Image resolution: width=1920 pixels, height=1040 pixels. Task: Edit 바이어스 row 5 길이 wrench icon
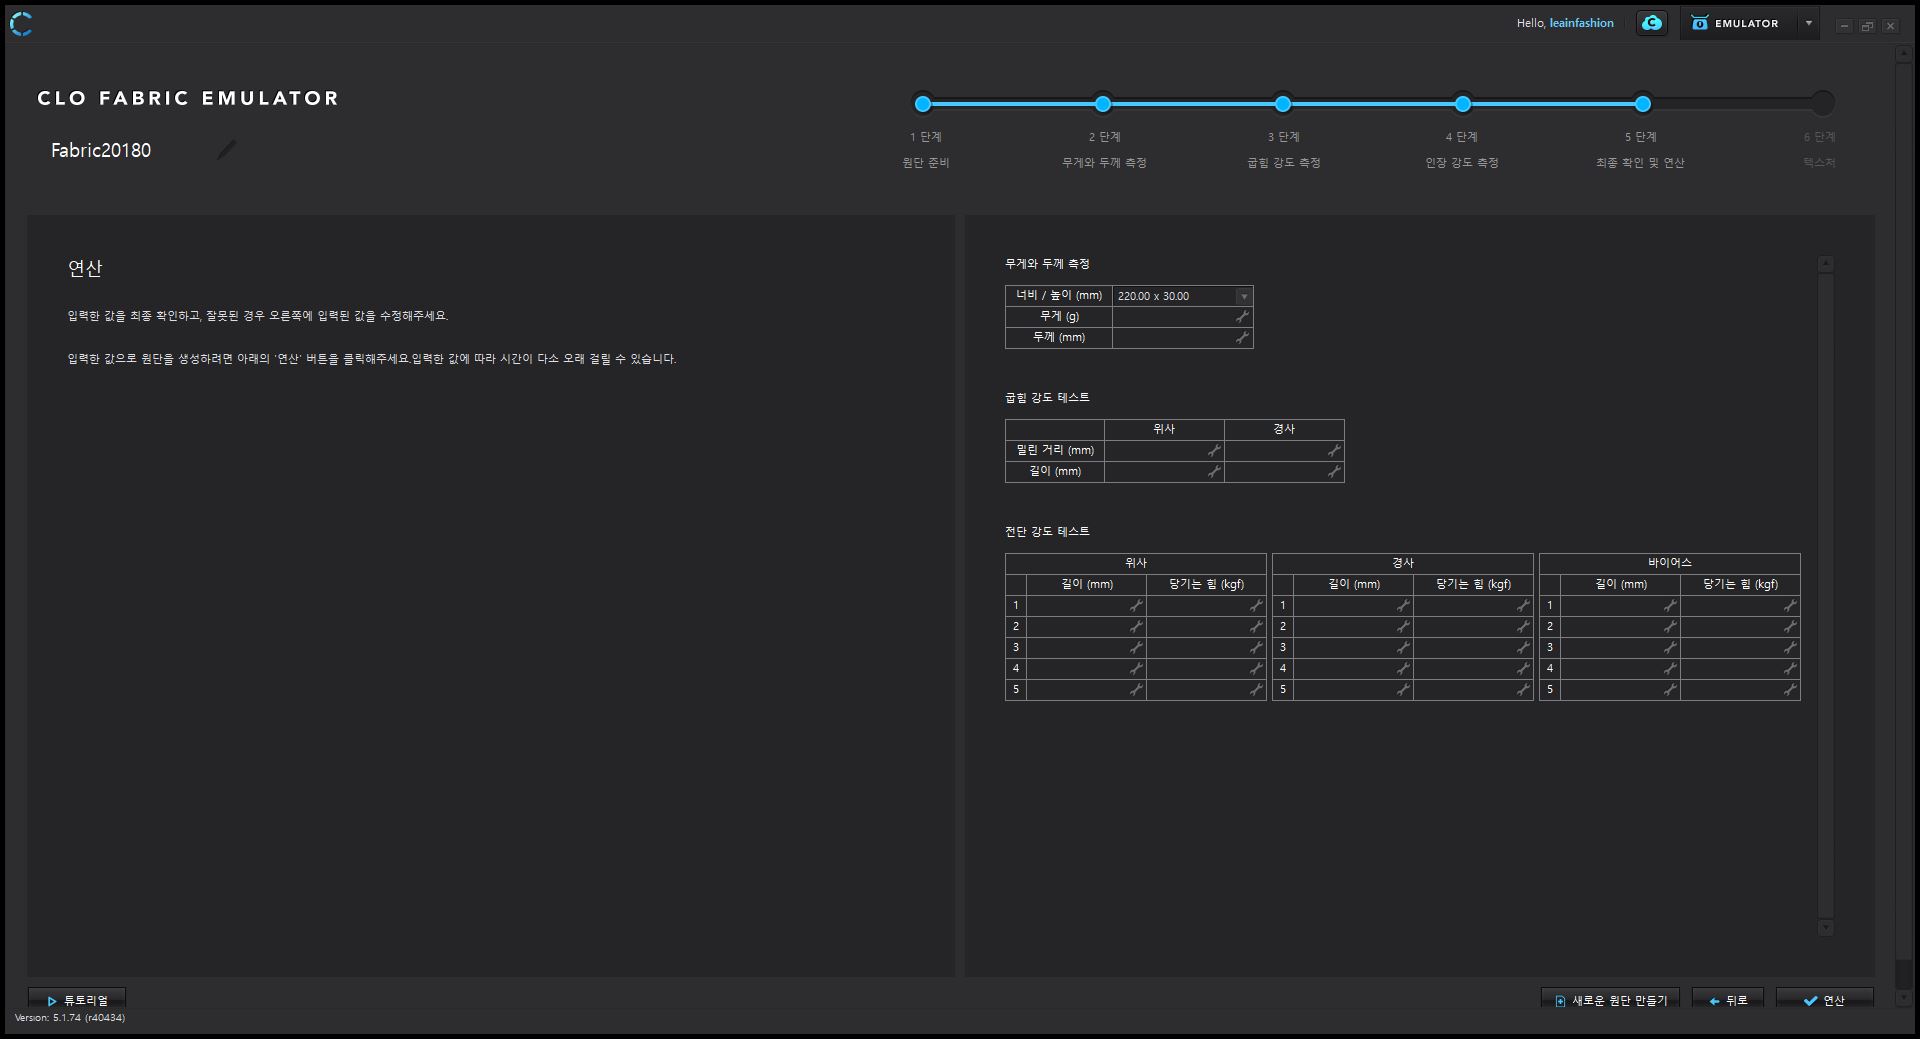pyautogui.click(x=1670, y=689)
